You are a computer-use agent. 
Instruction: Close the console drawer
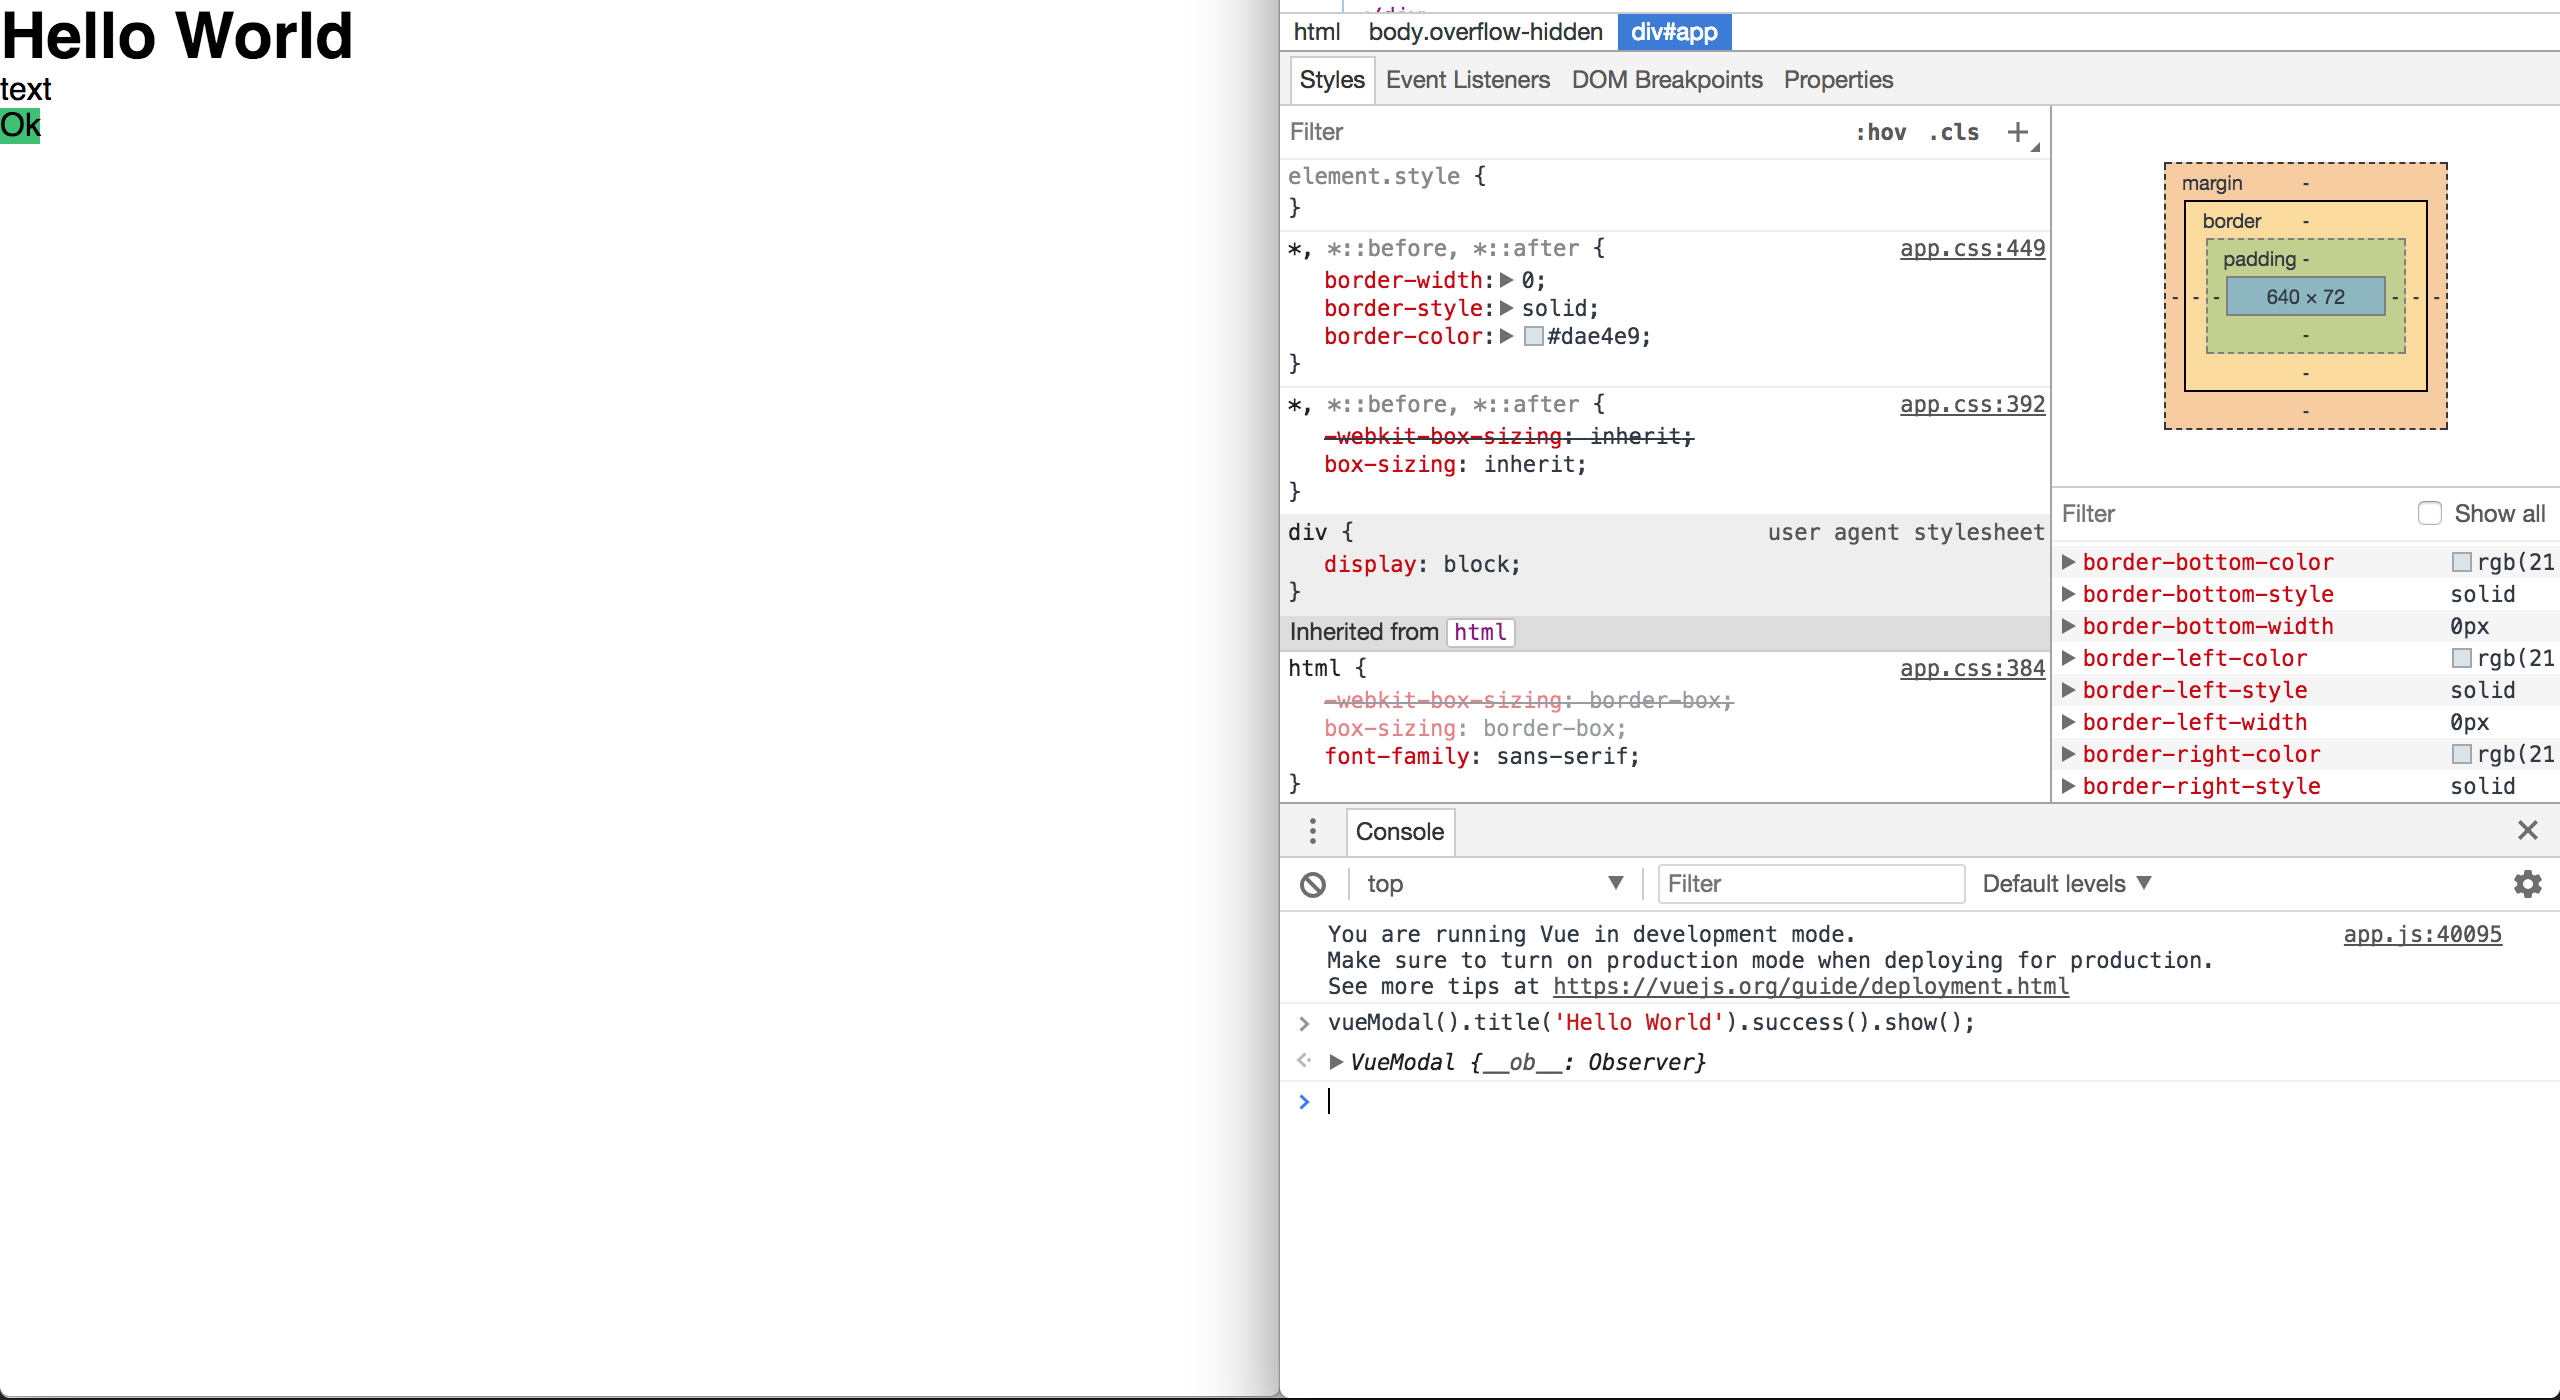tap(2527, 830)
